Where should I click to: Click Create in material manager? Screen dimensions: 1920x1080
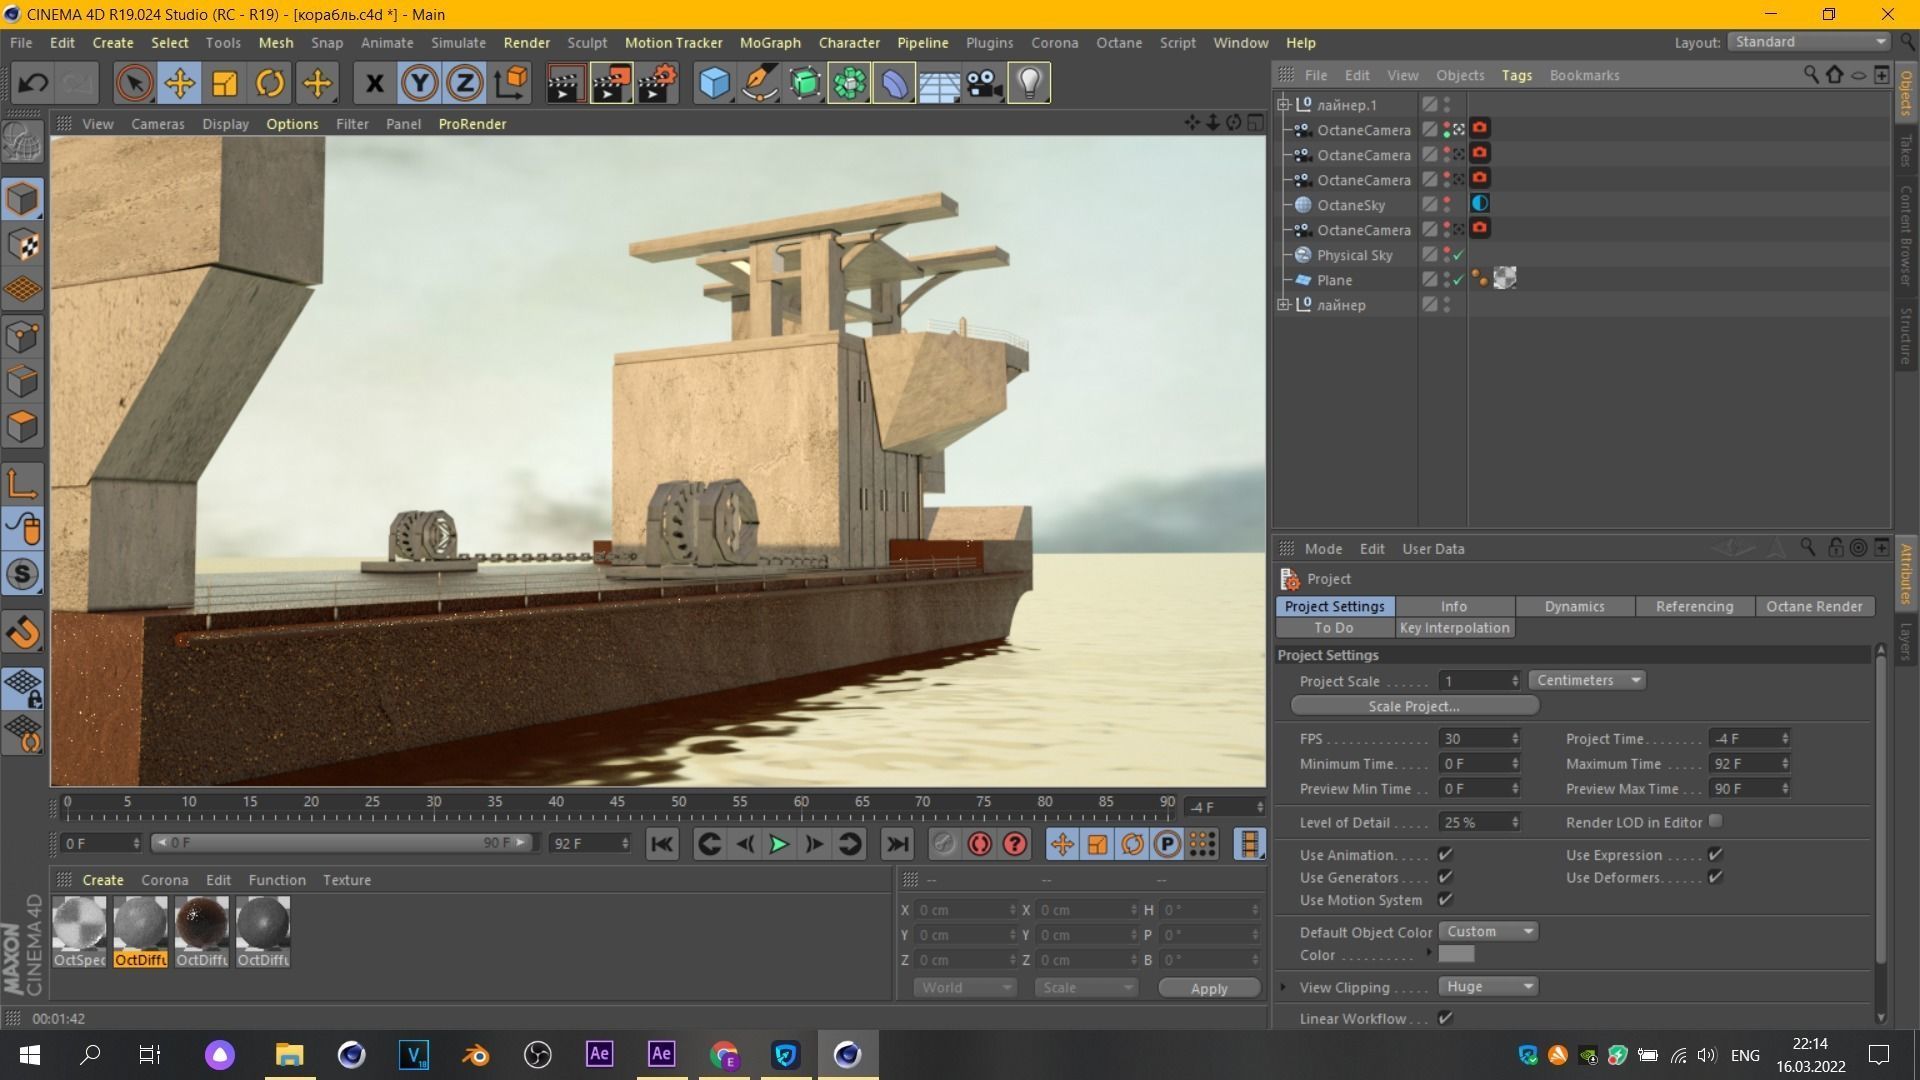tap(103, 880)
